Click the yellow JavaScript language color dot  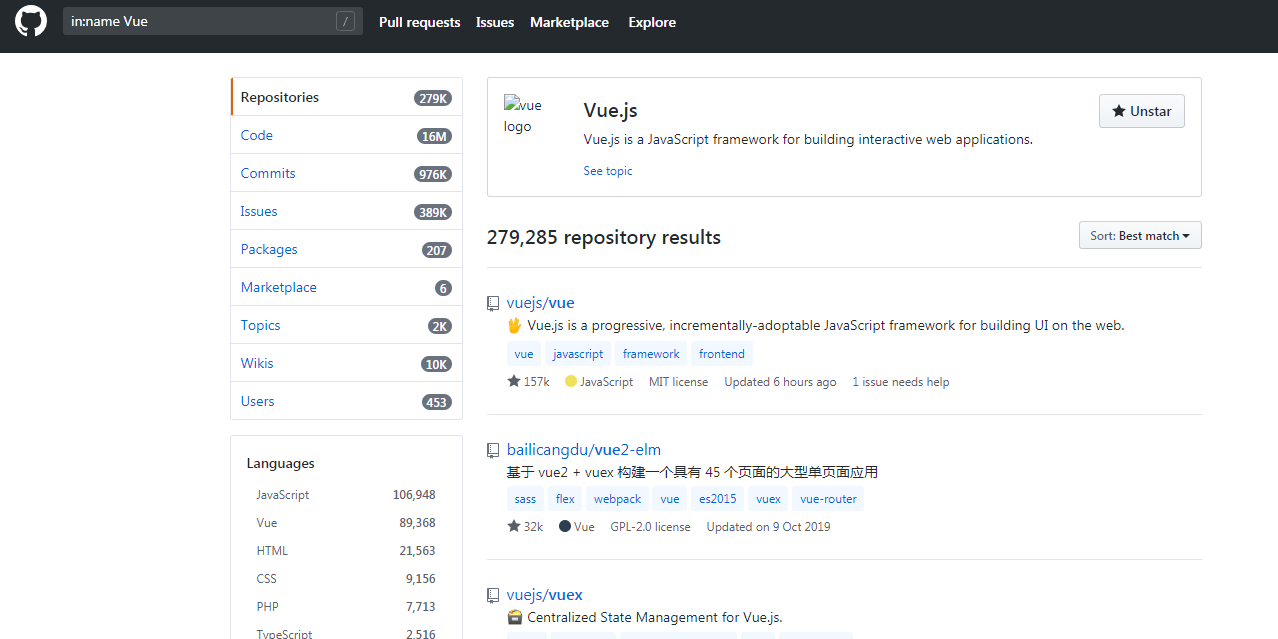coord(571,382)
